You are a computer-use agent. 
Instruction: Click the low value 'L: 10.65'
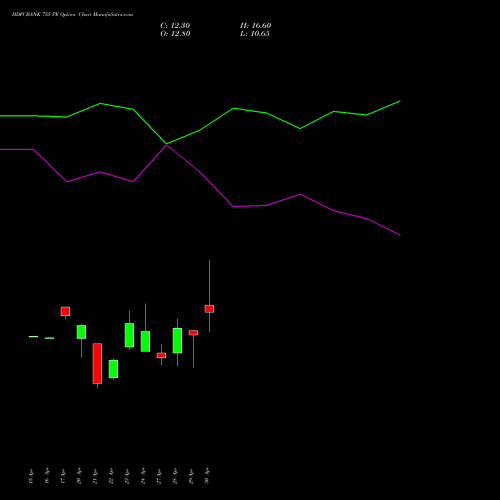(x=255, y=34)
